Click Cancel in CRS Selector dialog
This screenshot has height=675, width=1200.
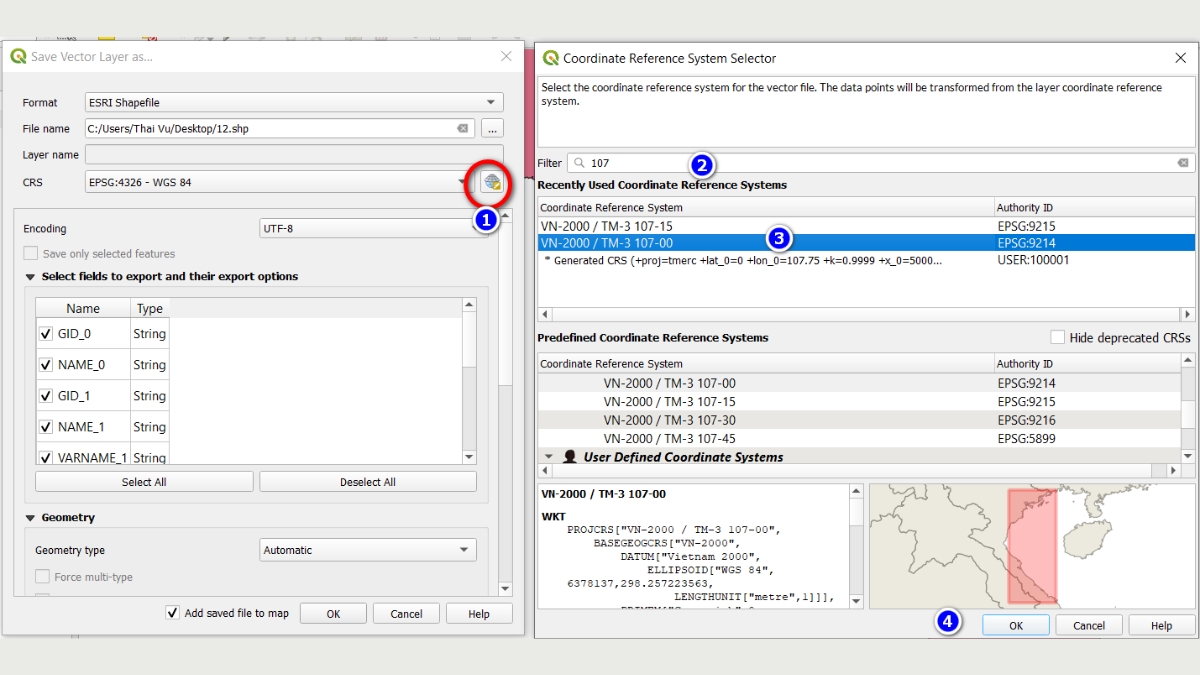pos(1089,625)
